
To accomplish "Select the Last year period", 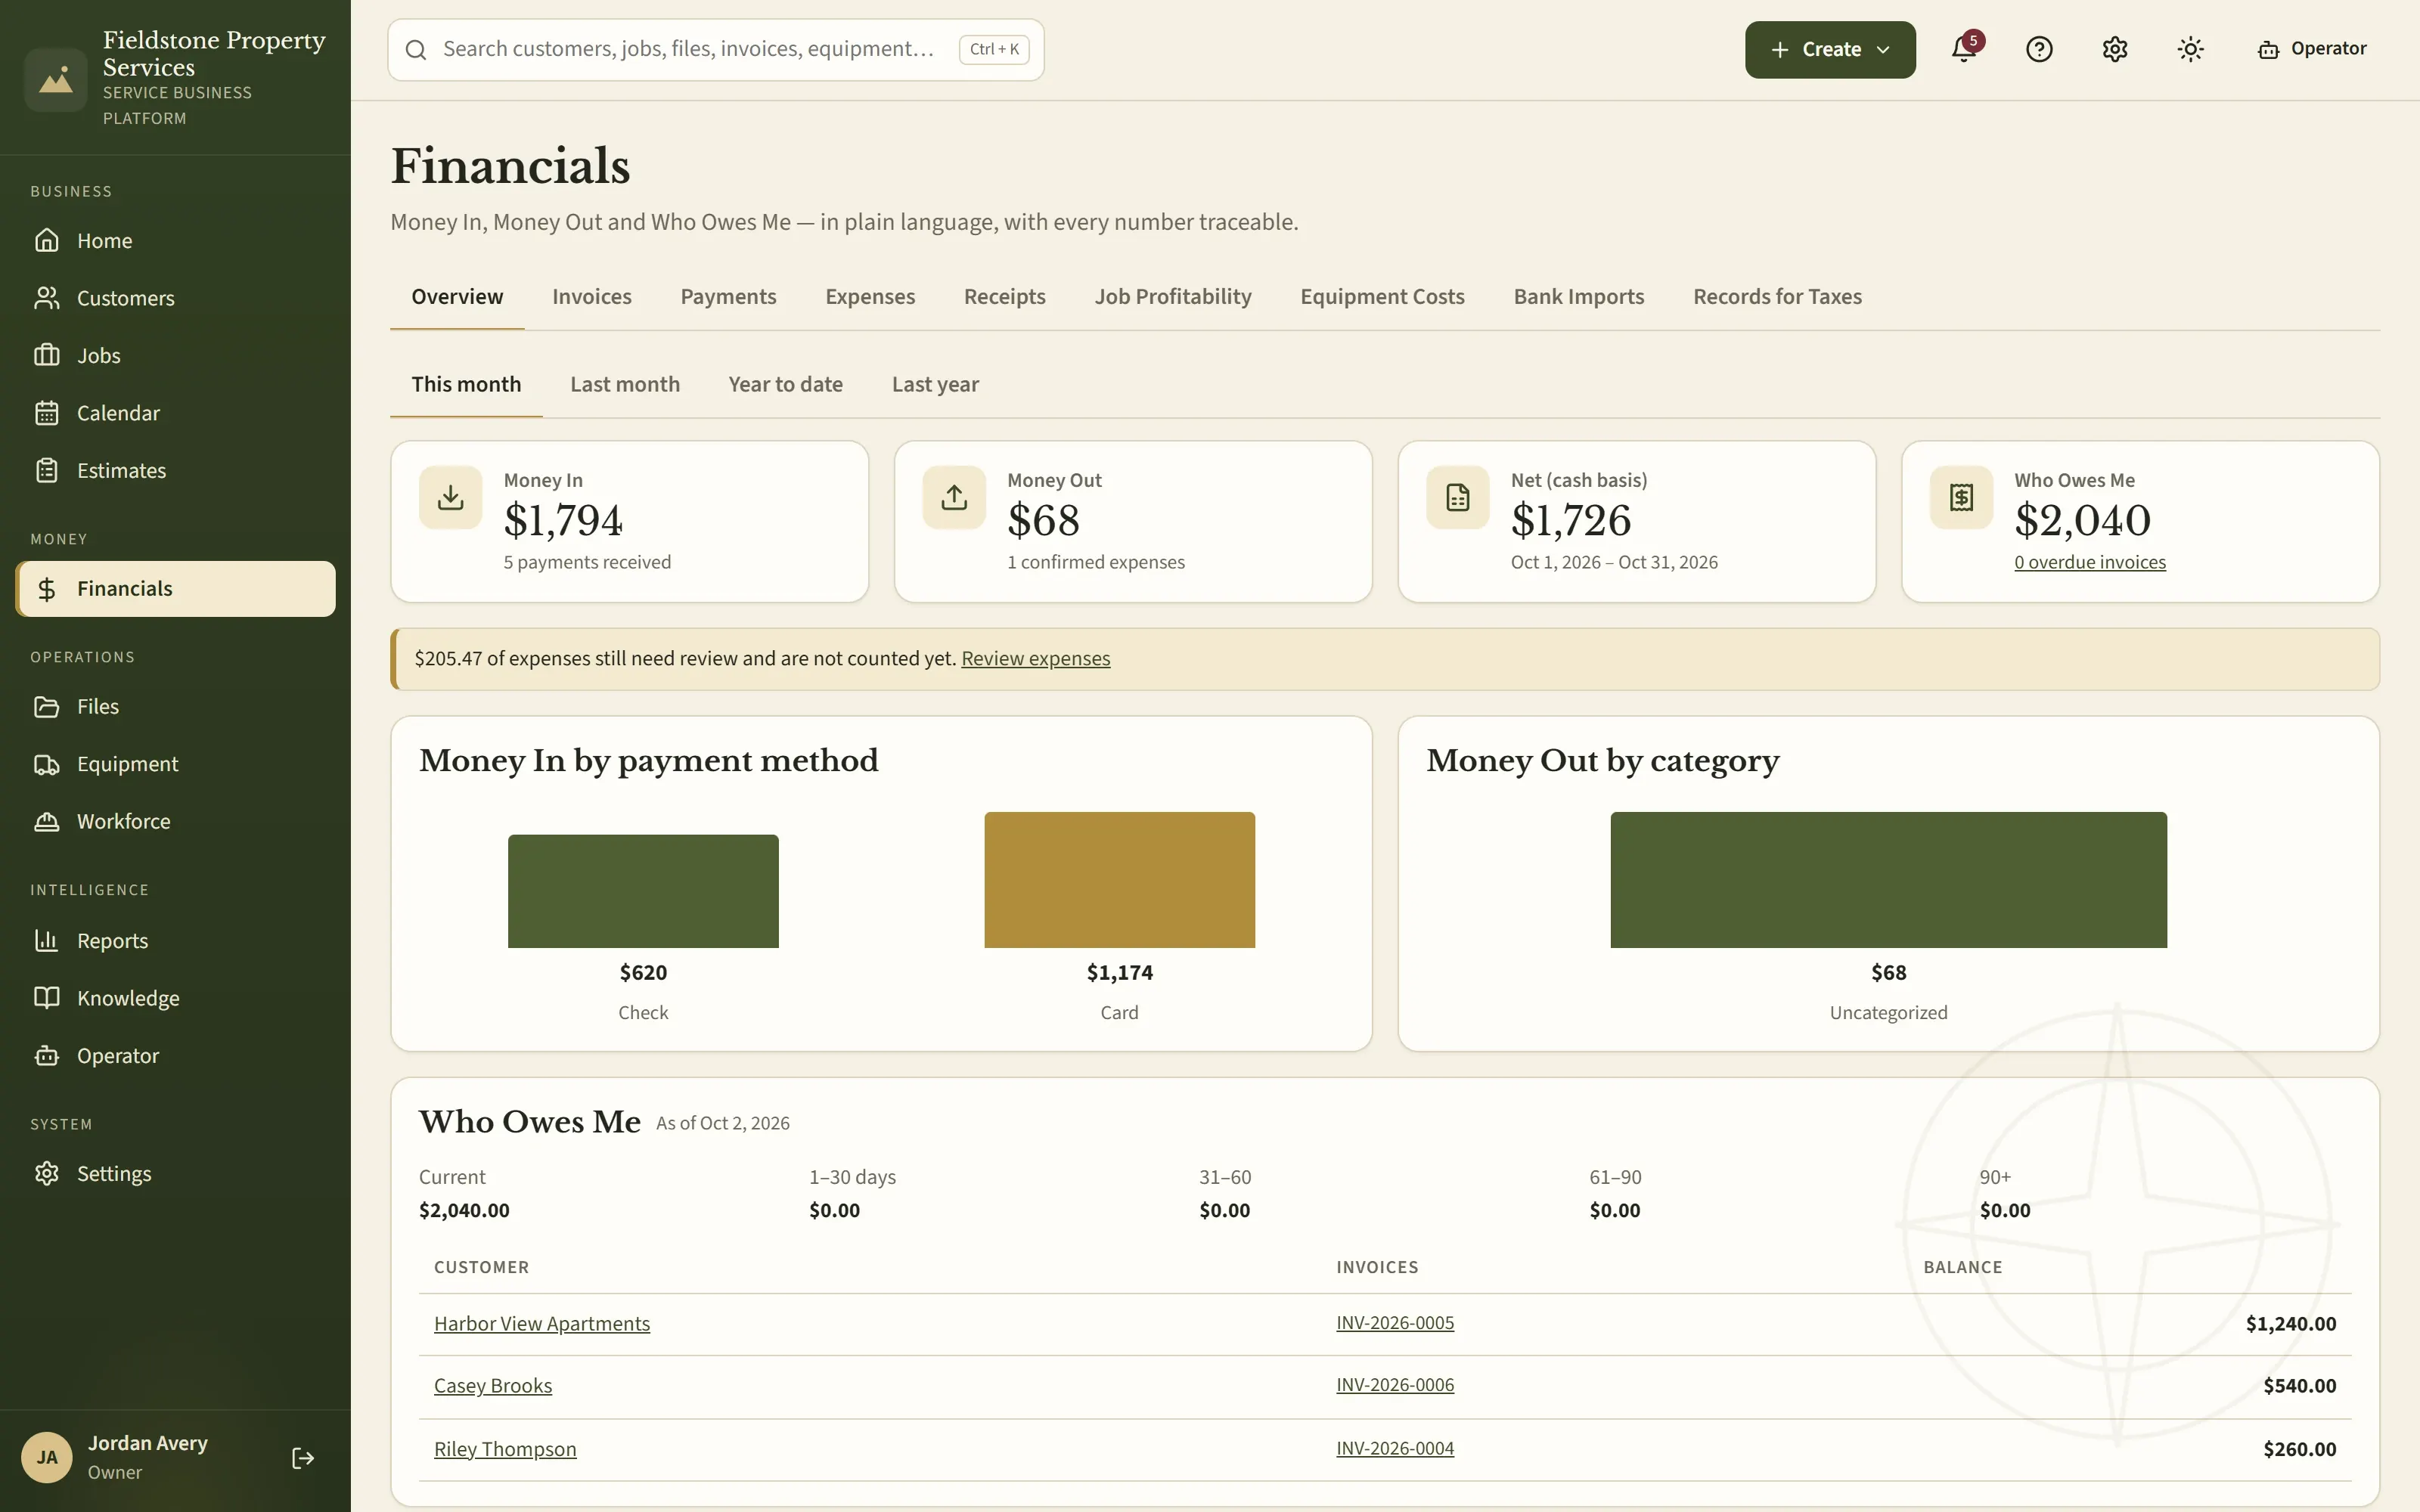I will (x=935, y=385).
